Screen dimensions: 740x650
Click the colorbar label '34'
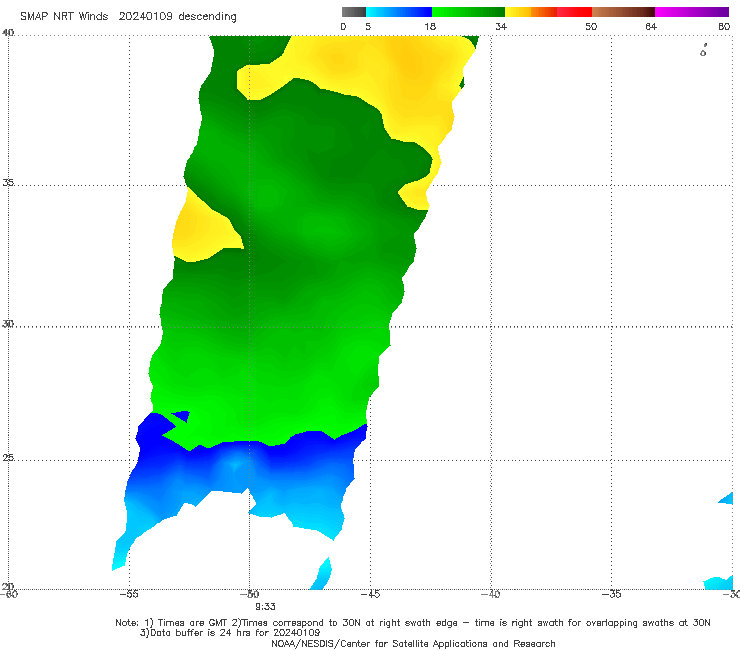(x=501, y=26)
